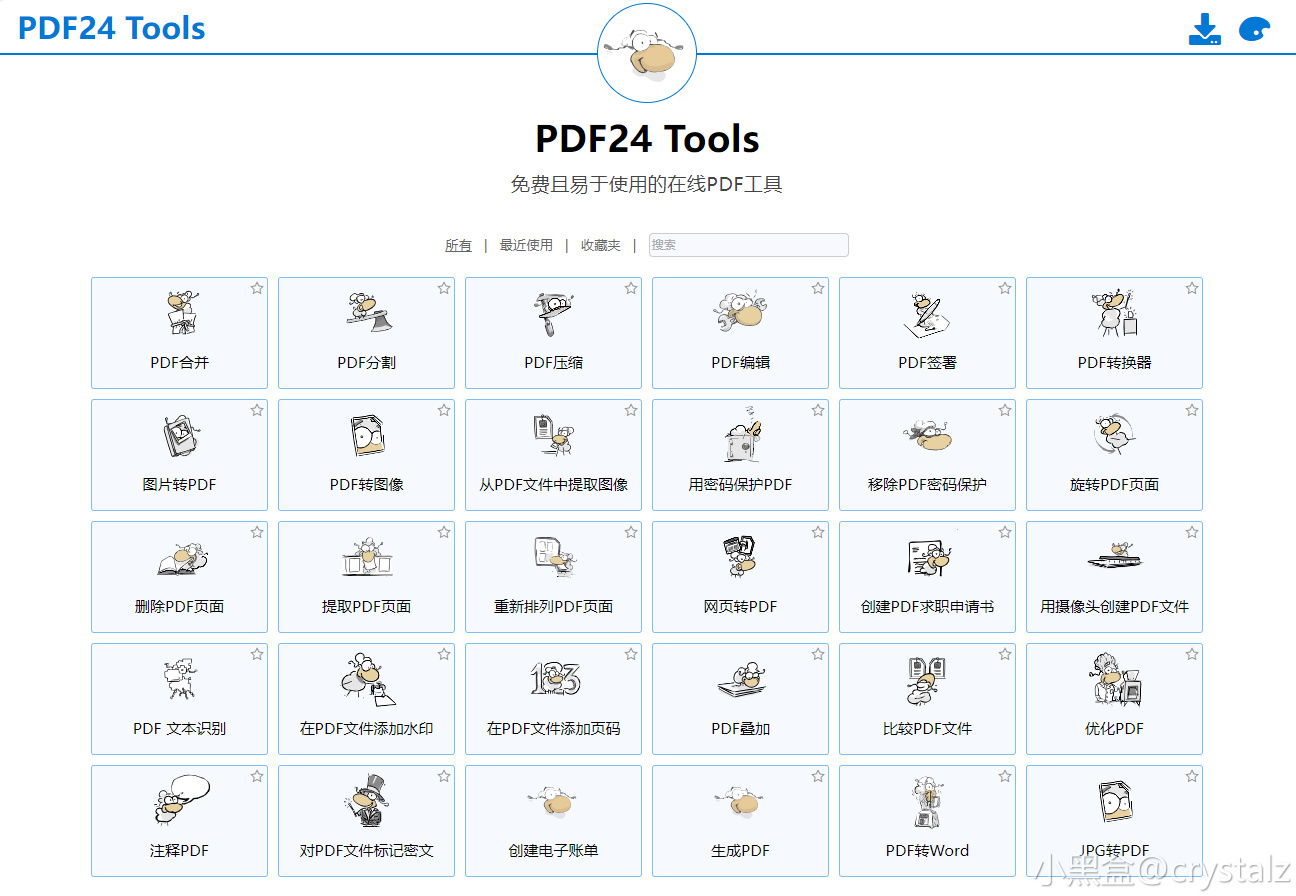Mark PDF编辑 as favorite via star

pos(818,288)
